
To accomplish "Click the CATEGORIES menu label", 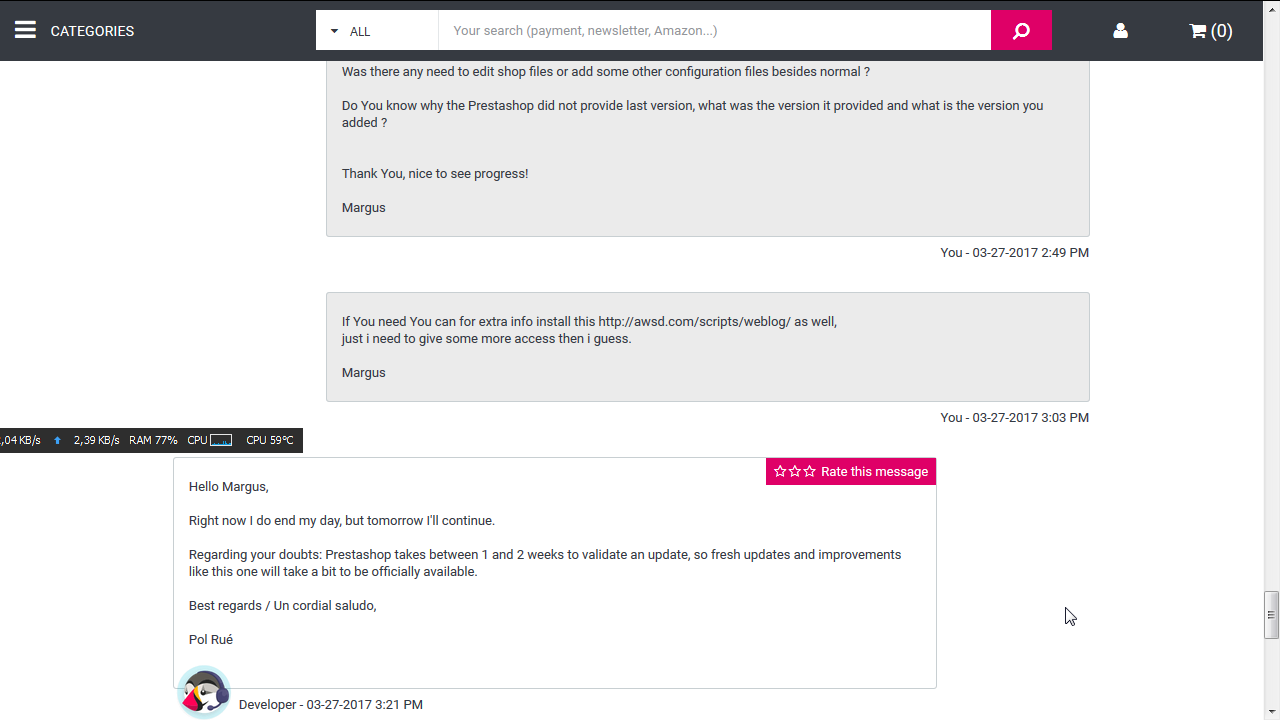I will 92,31.
